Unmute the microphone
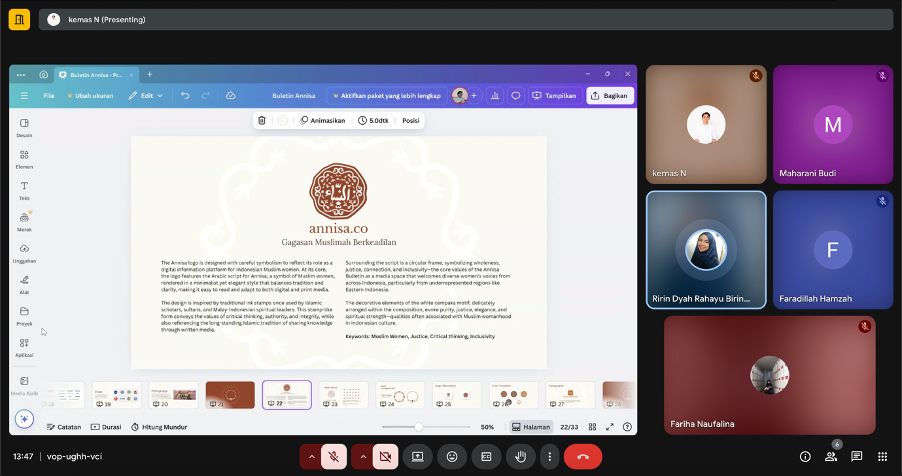 (x=335, y=456)
